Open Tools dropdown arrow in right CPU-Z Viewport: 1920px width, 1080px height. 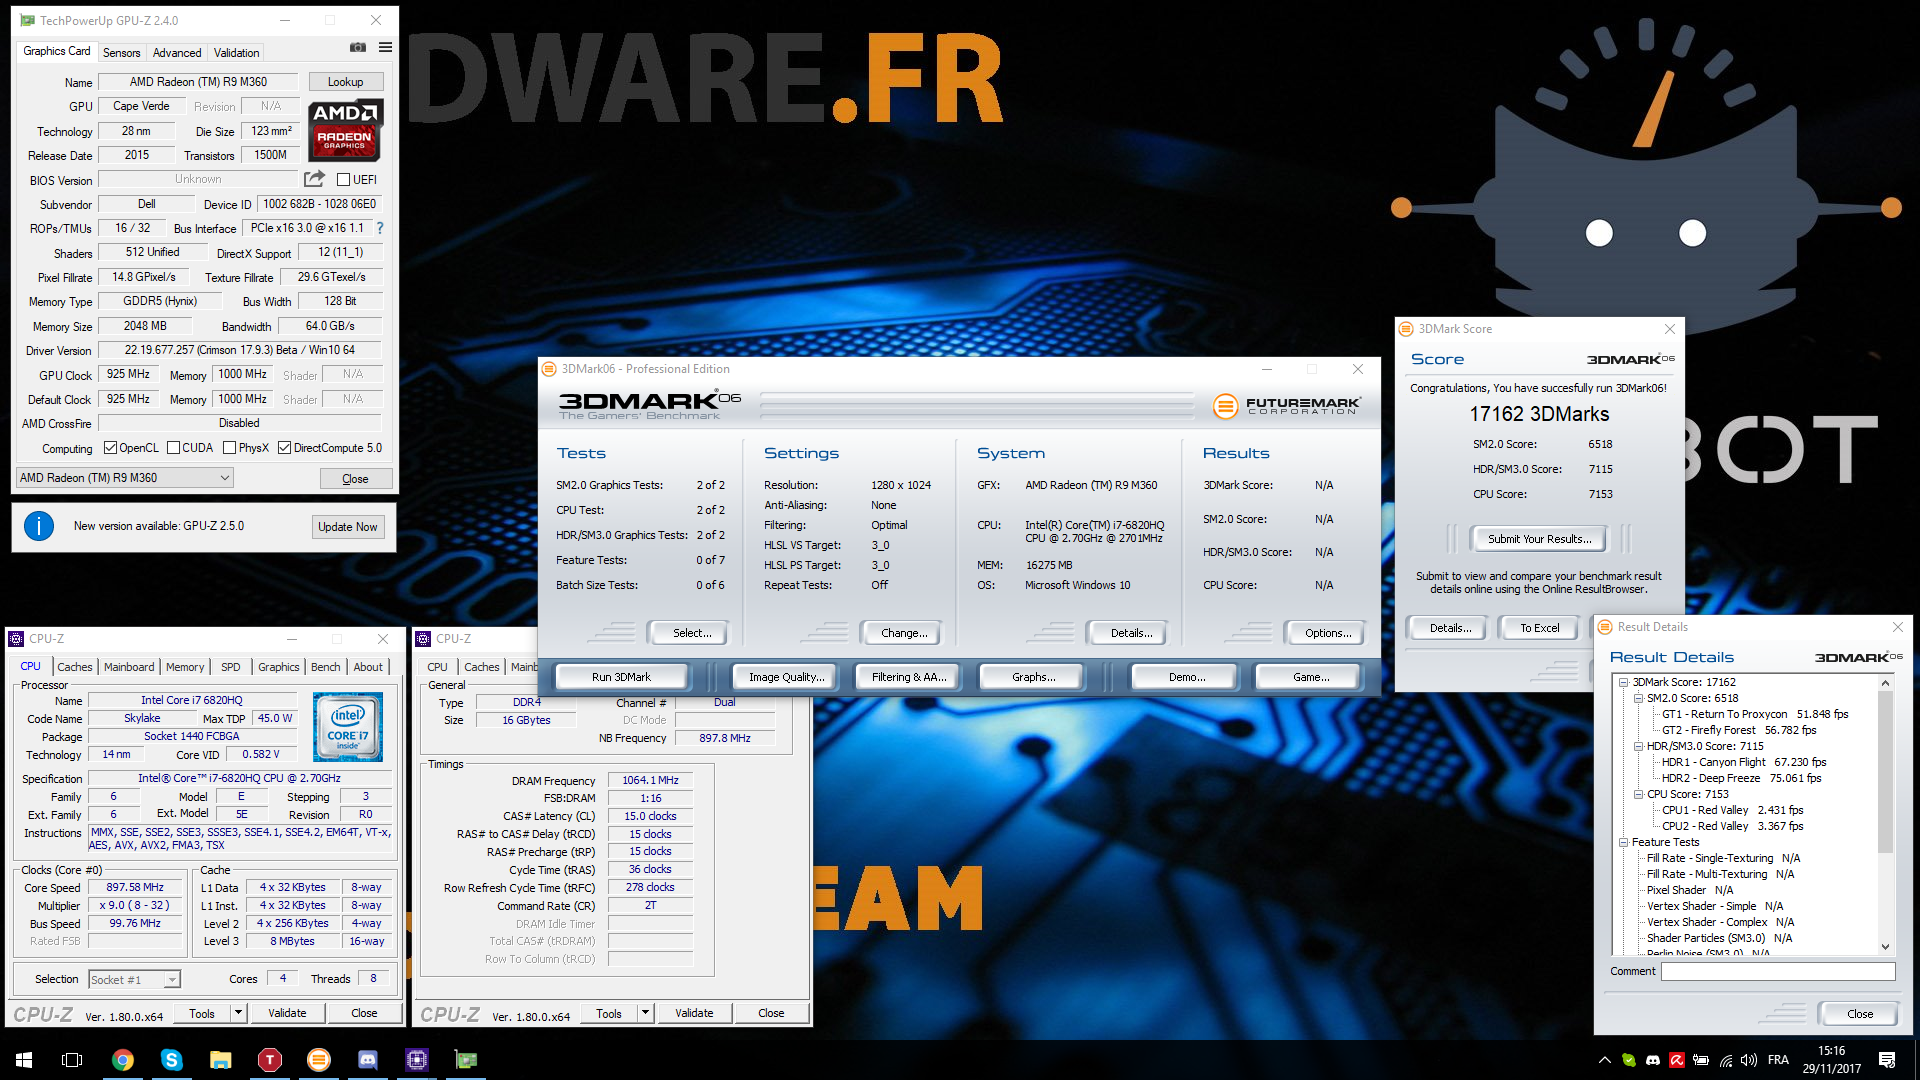(645, 1013)
